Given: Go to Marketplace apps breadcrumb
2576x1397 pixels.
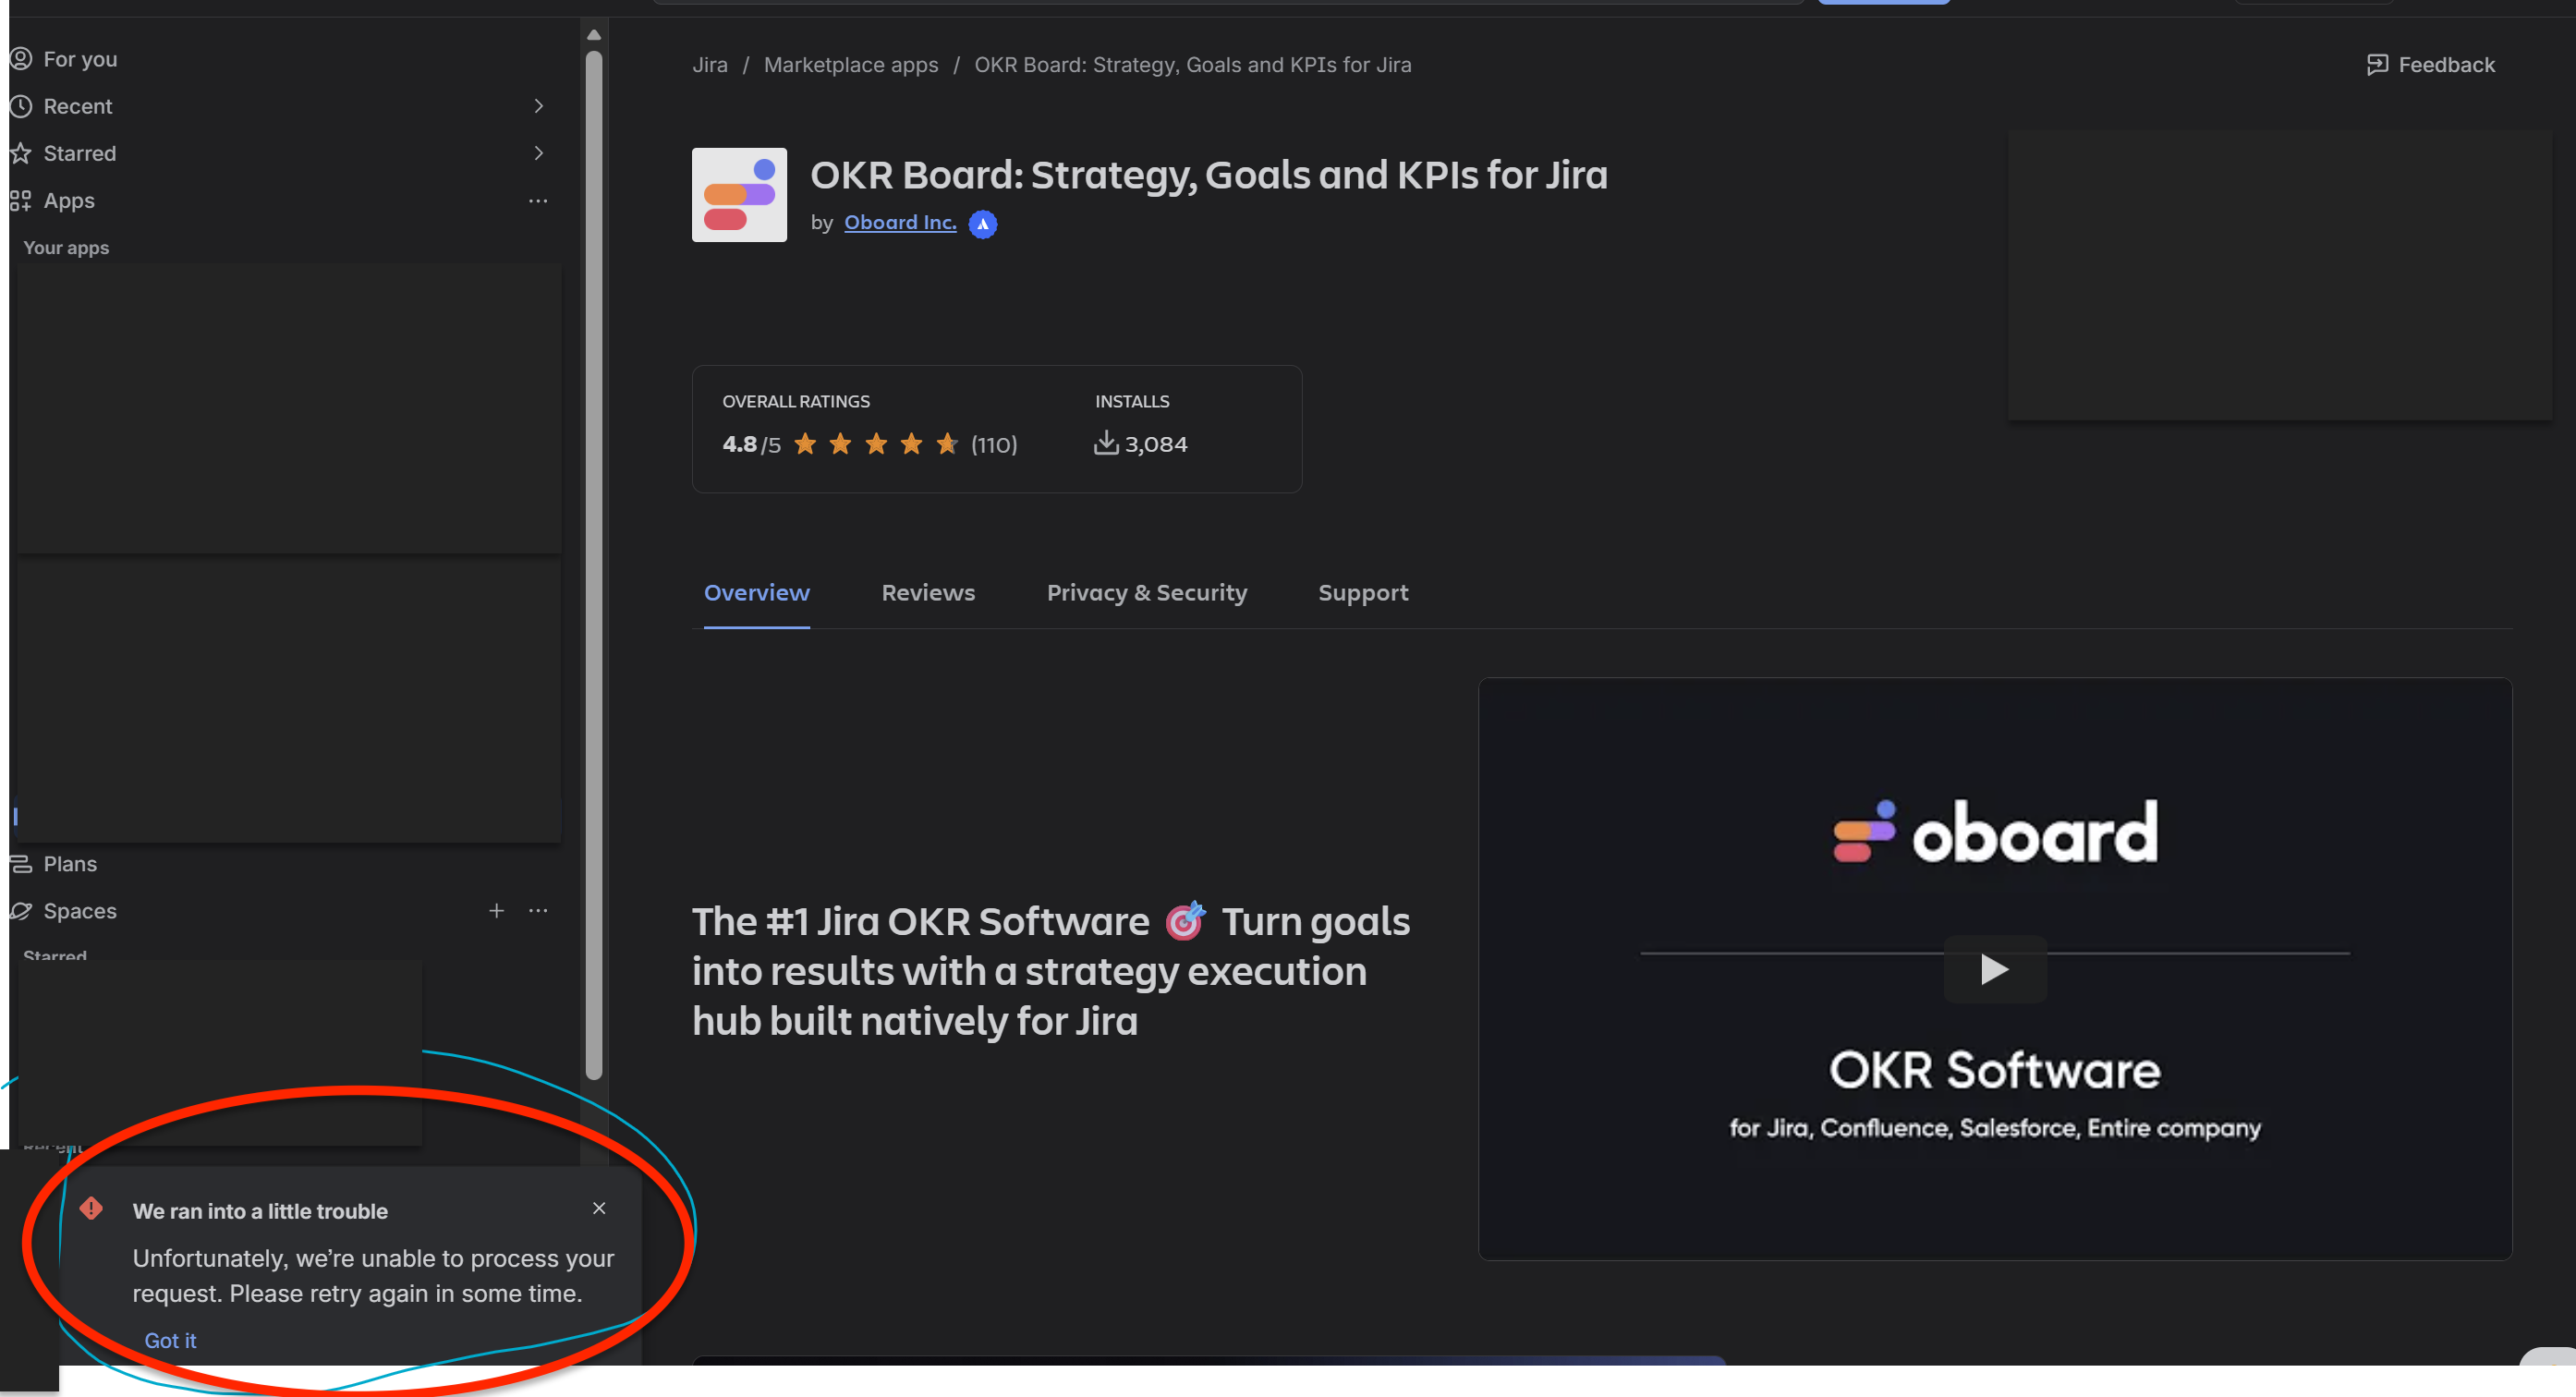Looking at the screenshot, I should [x=851, y=65].
